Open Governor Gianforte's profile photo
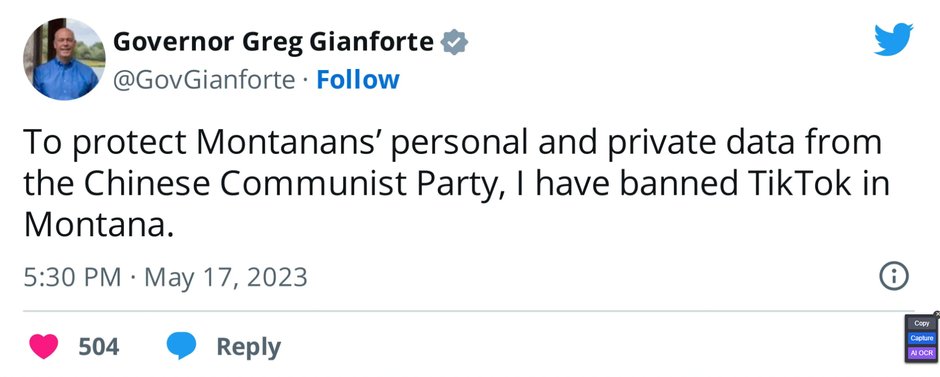The width and height of the screenshot is (940, 377). pyautogui.click(x=64, y=59)
